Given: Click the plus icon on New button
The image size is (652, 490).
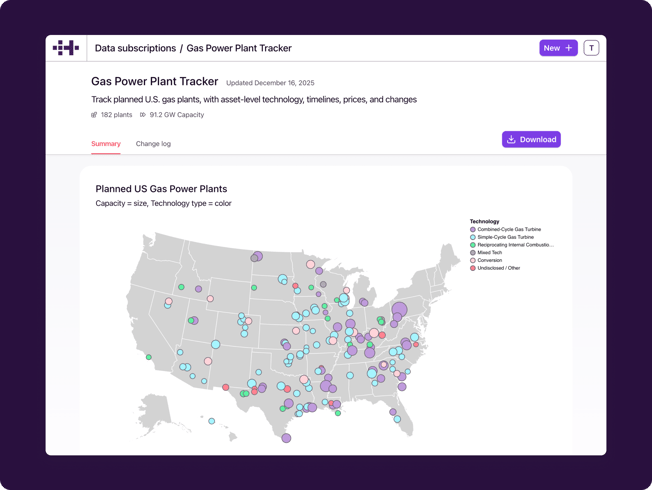Looking at the screenshot, I should (569, 48).
